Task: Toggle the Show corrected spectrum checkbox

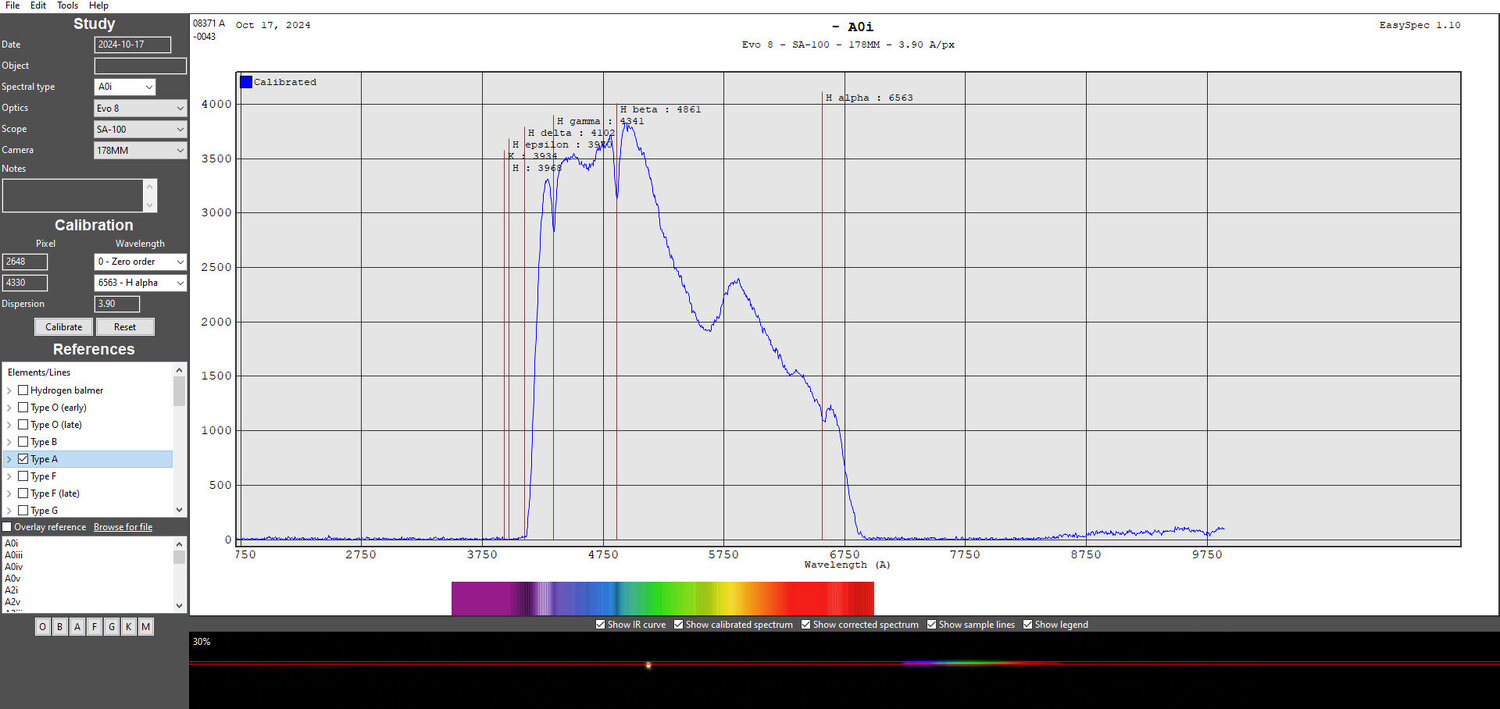Action: (806, 625)
